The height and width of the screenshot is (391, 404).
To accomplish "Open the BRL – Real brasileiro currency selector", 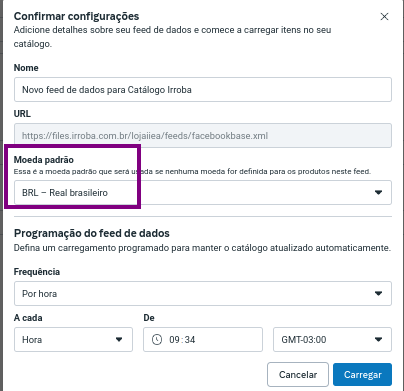I will click(203, 192).
